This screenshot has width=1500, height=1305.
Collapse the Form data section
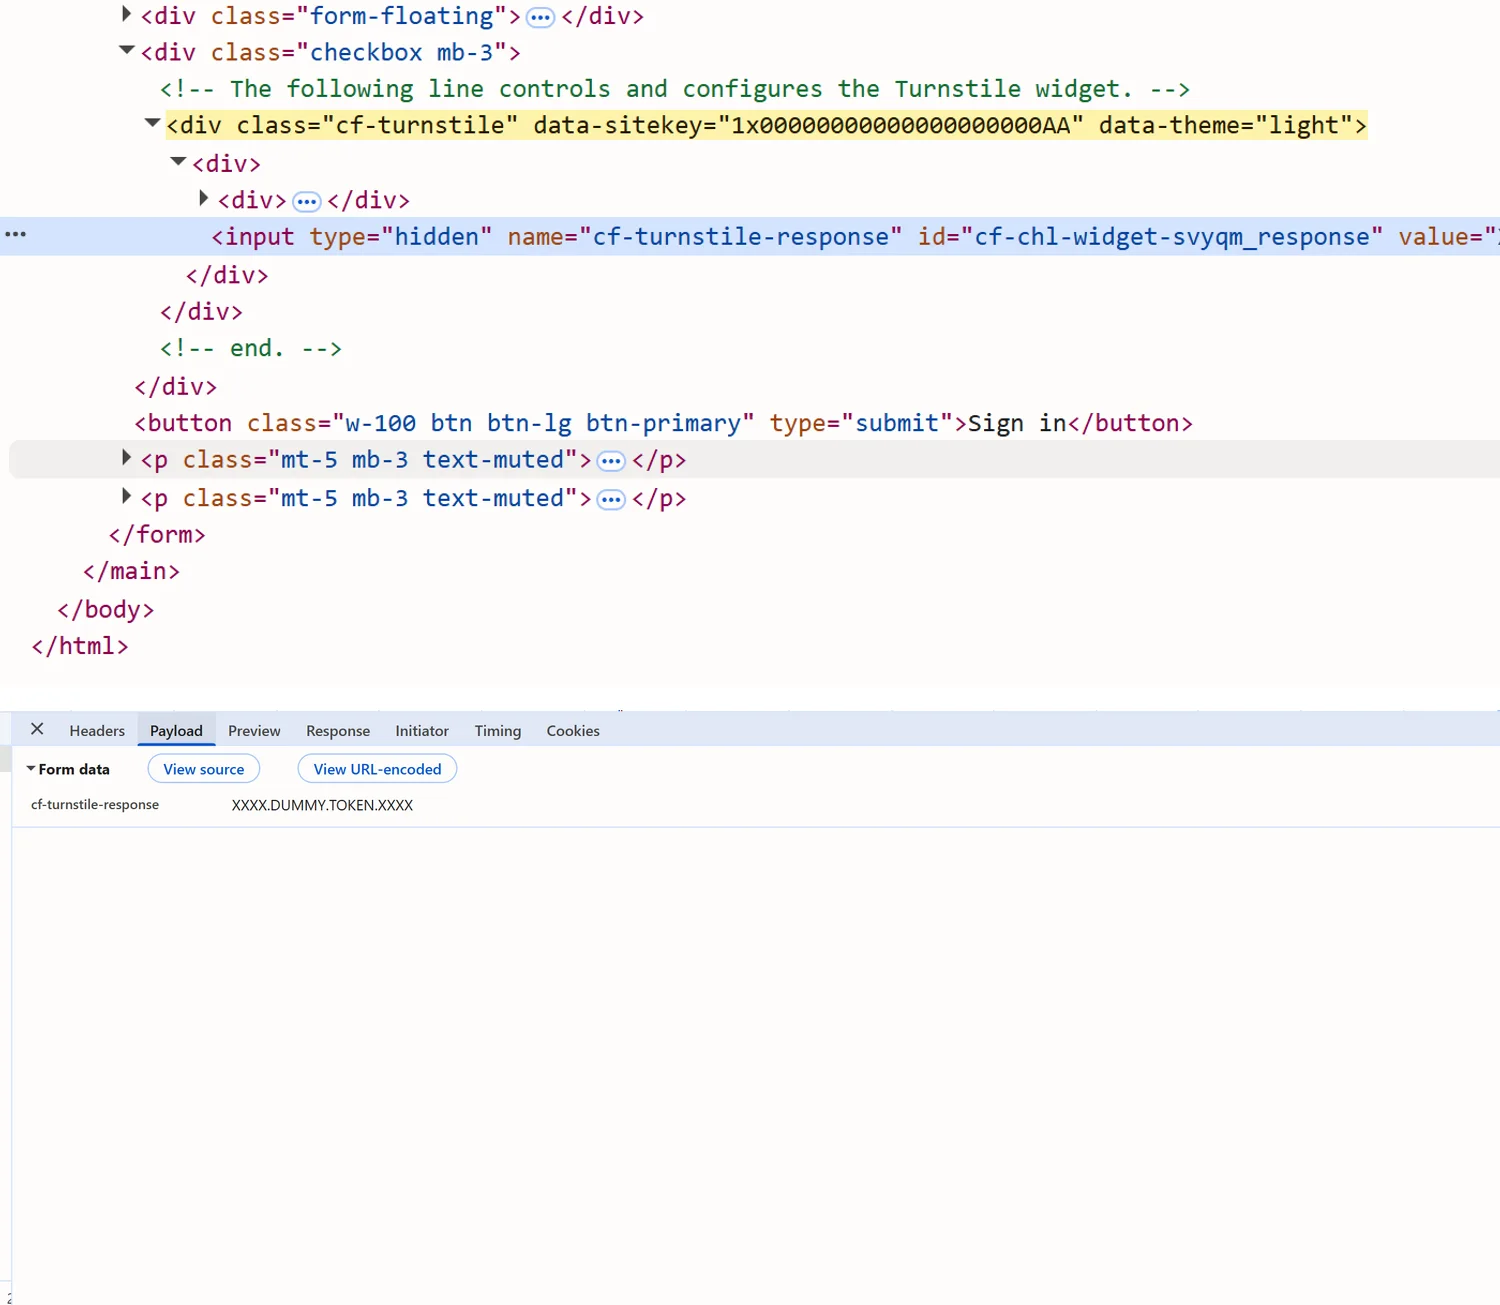tap(31, 769)
